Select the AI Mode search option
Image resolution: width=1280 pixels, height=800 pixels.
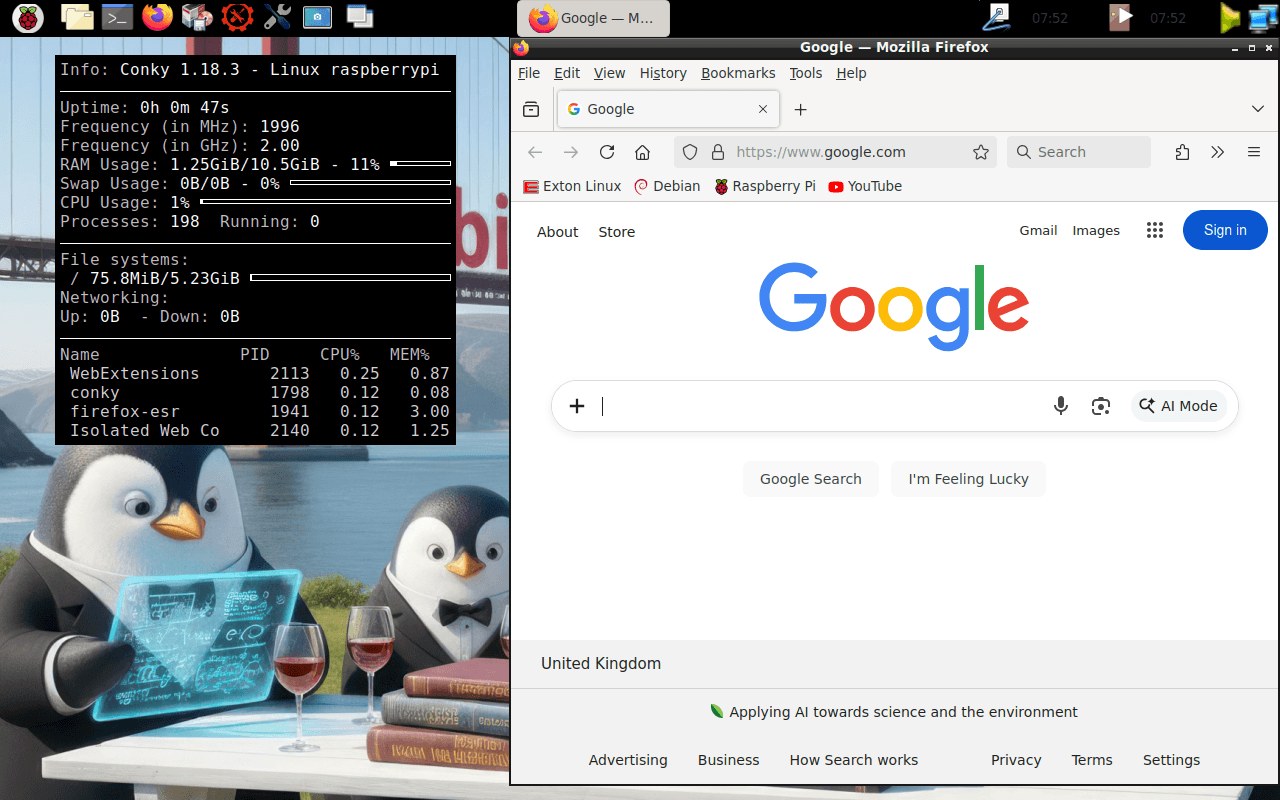(x=1179, y=406)
